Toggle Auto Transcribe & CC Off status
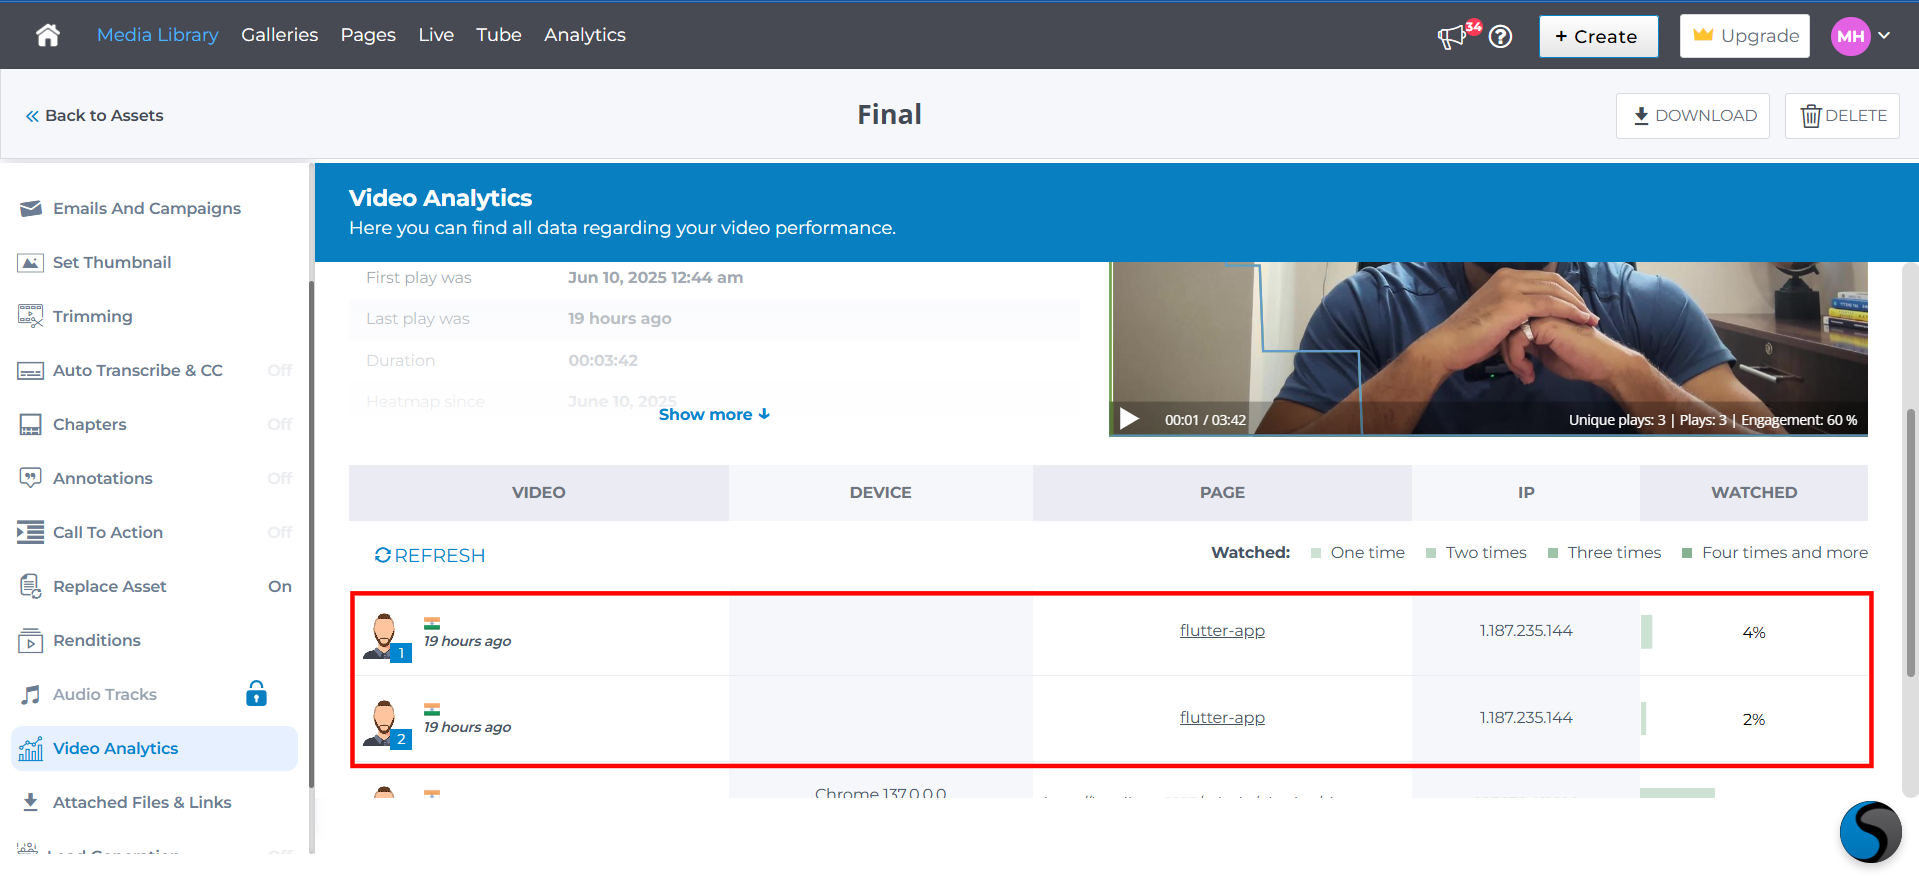The width and height of the screenshot is (1919, 876). (280, 371)
